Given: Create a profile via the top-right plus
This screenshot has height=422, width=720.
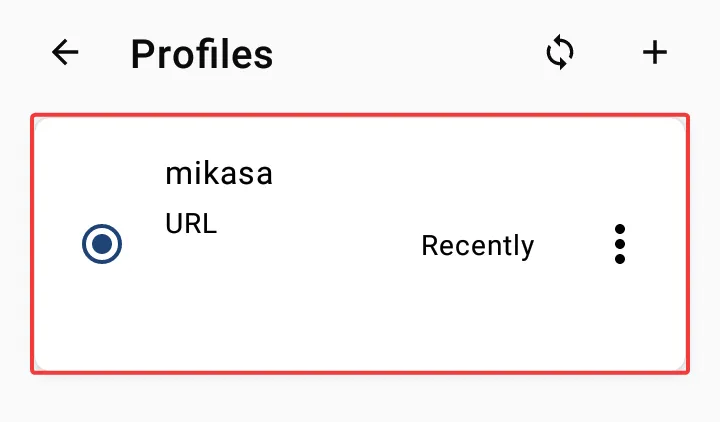Looking at the screenshot, I should pos(655,52).
